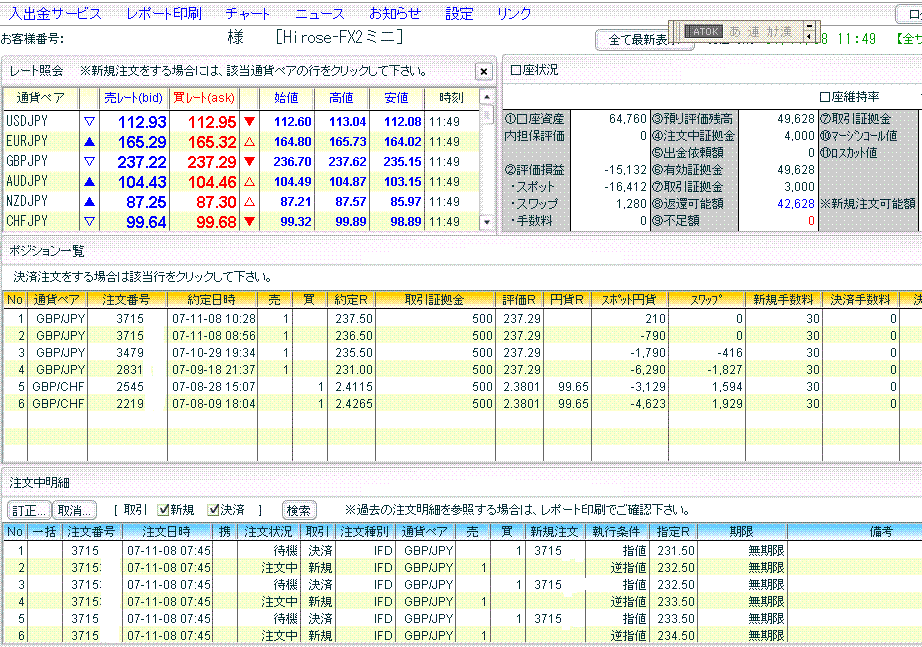Screen dimensions: 922x647
Task: Click CHFJPY bid down-triangle icon
Action: tap(89, 222)
